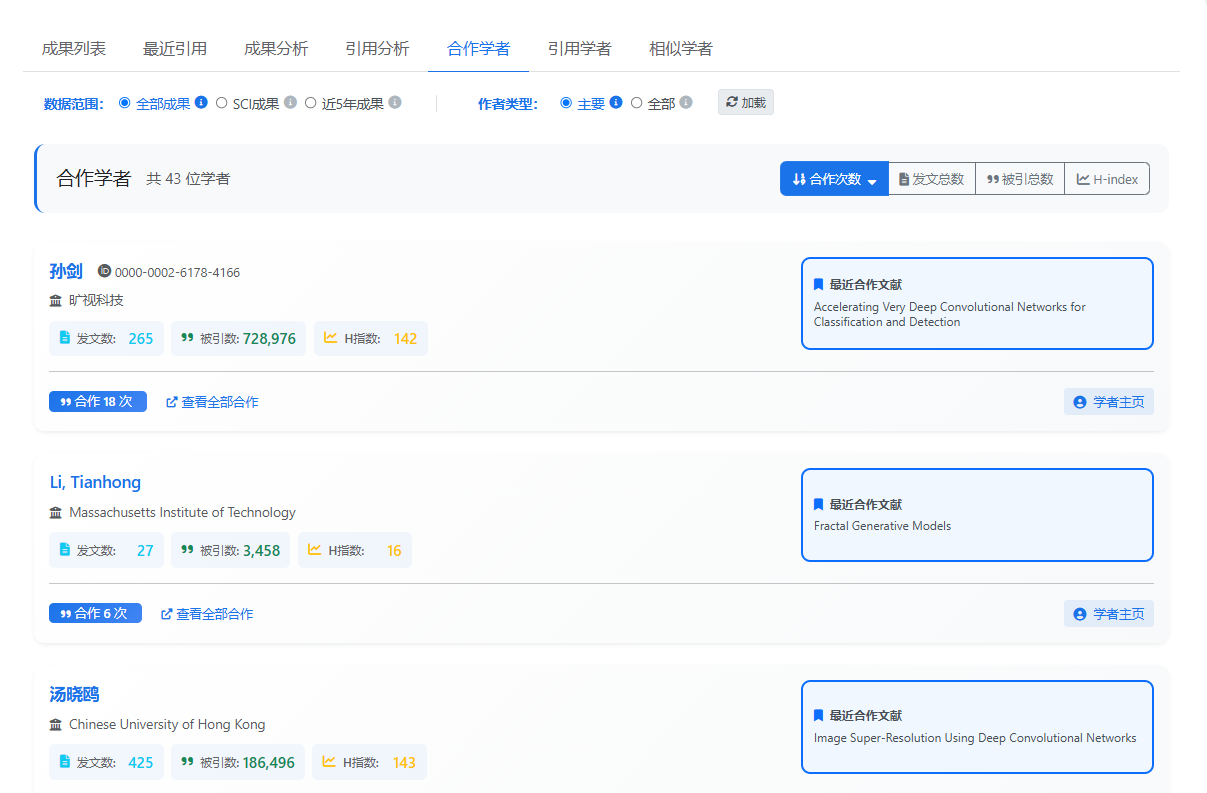Click the chart icon on the H-index sort button
Screen dimensions: 1207x793
1082,178
